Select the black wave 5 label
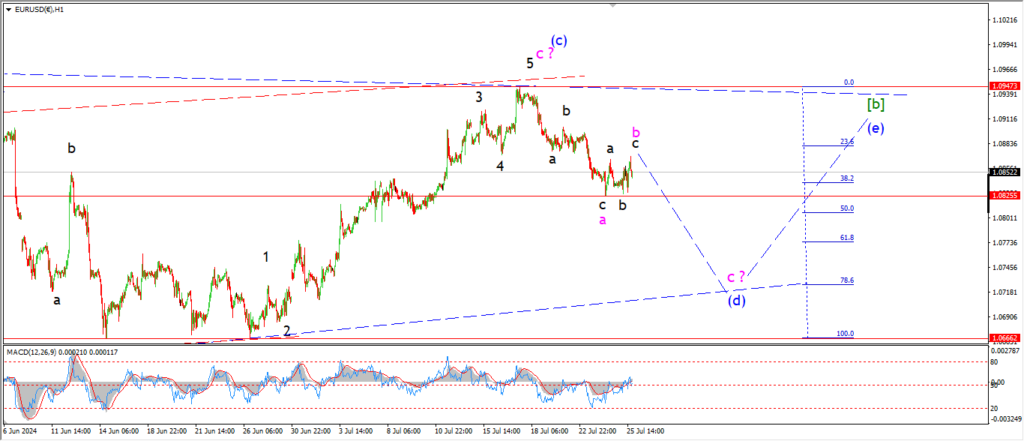Screen dimensions: 1024x441 coord(530,63)
